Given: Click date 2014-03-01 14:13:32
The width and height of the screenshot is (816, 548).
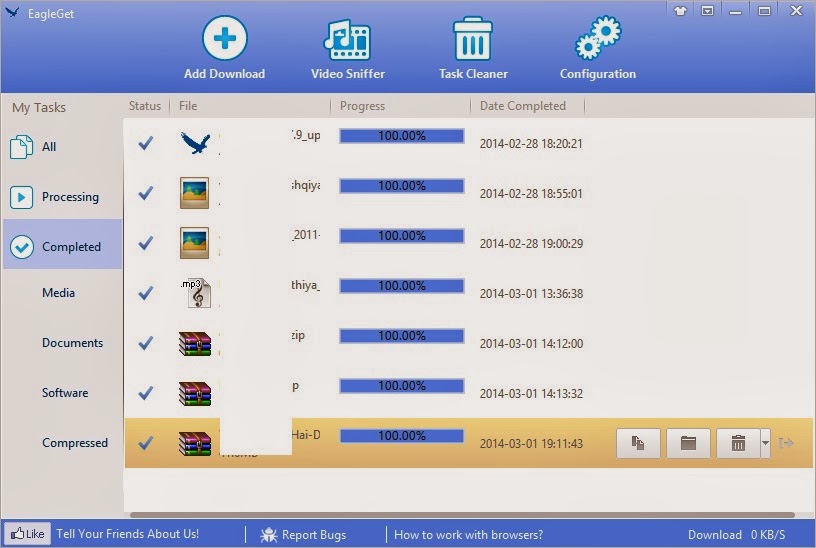Looking at the screenshot, I should pyautogui.click(x=531, y=393).
